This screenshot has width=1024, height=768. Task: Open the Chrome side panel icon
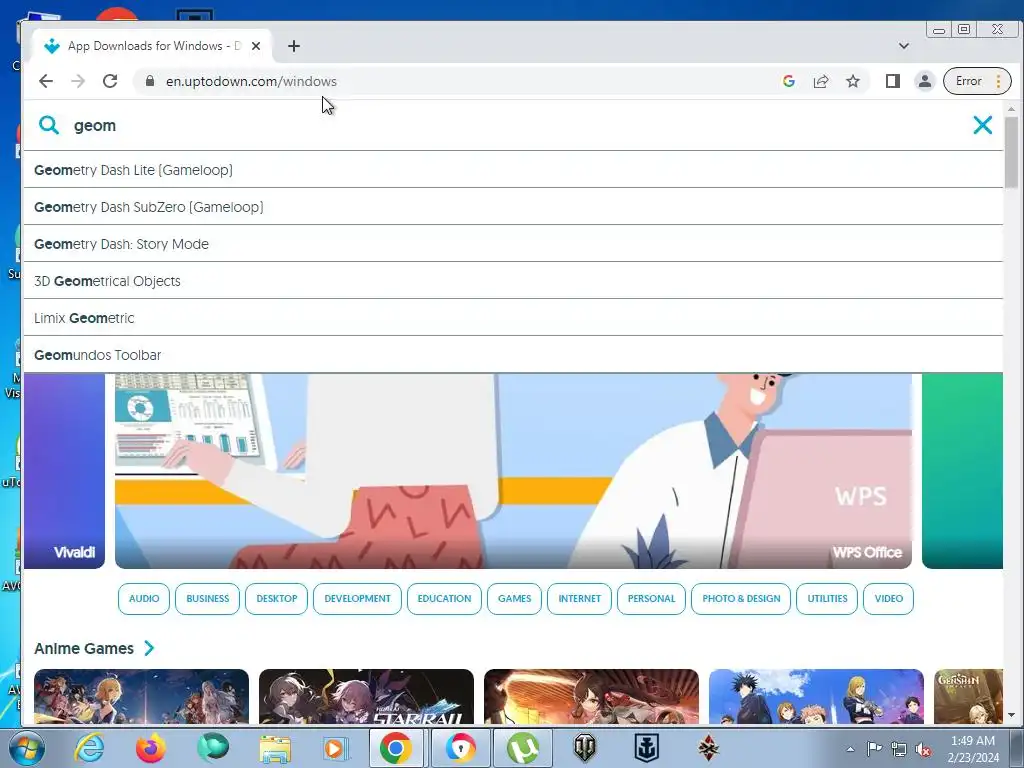893,81
